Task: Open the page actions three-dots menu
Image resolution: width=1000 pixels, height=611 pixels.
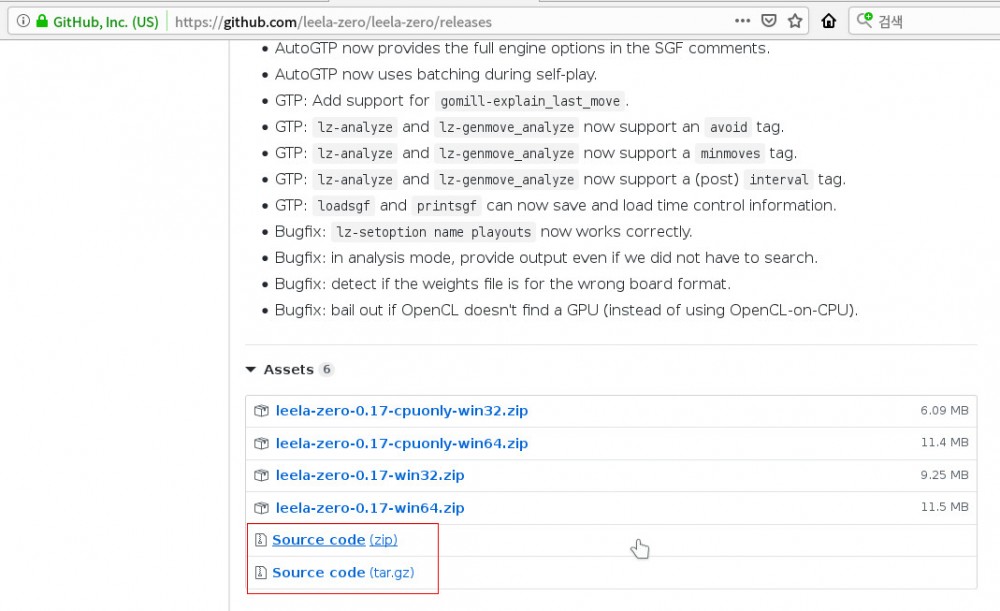Action: 742,21
